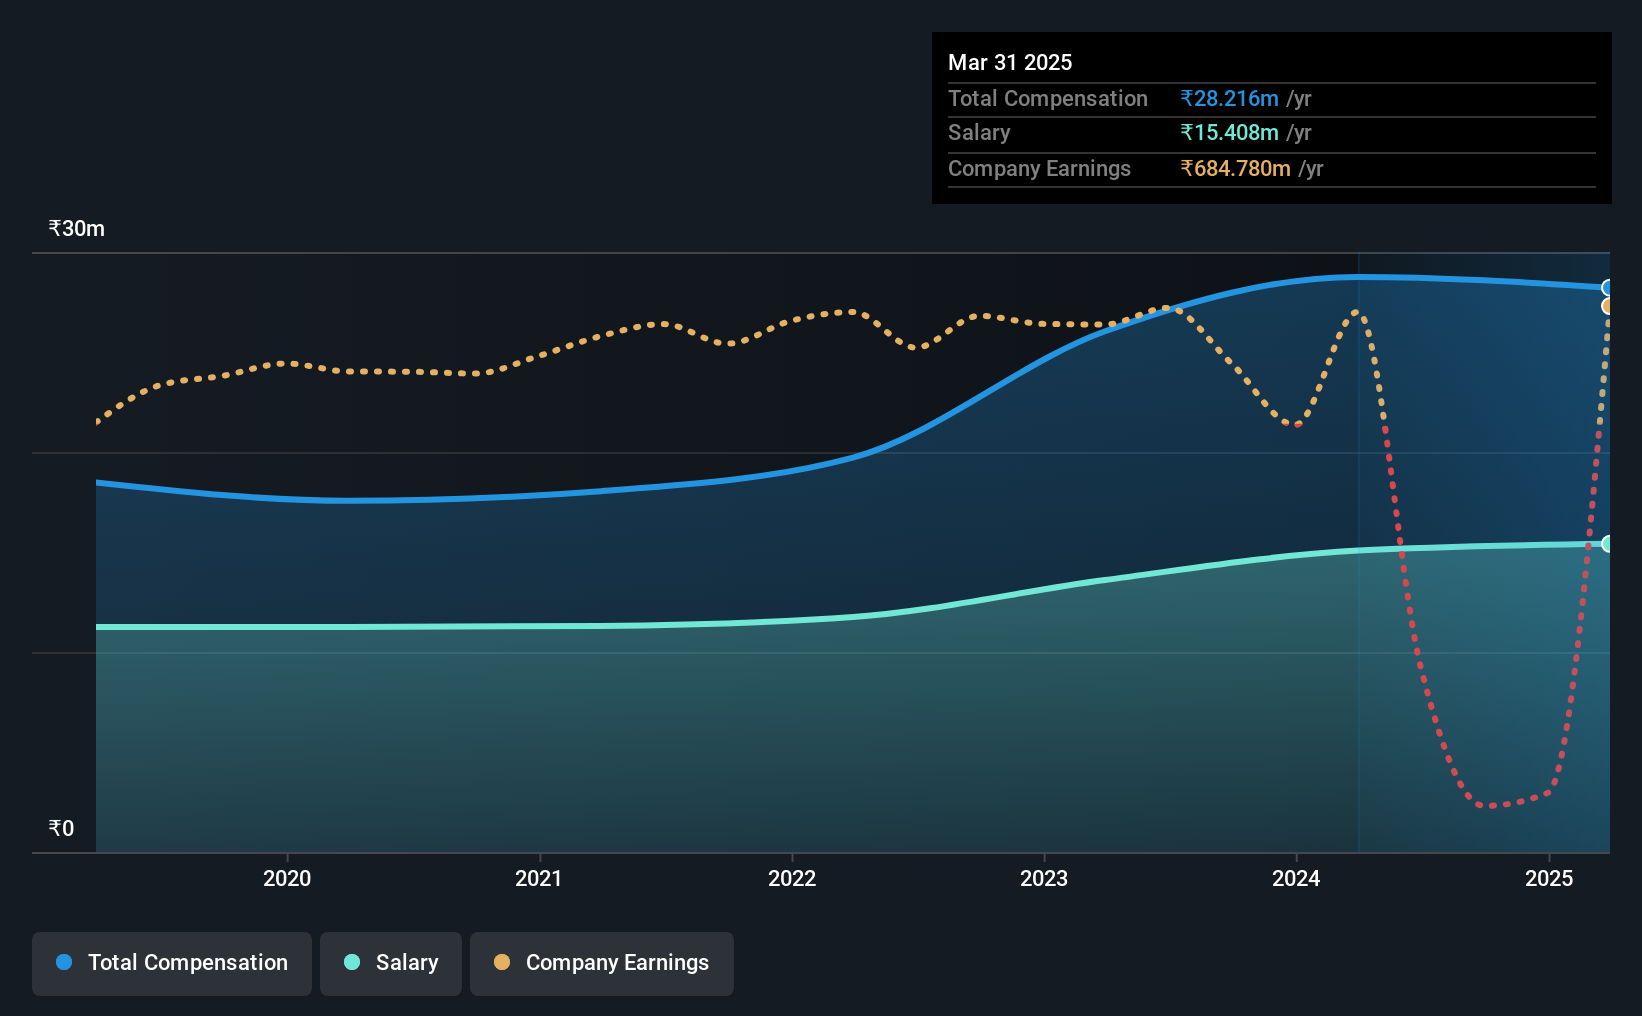Select the 2025 x-axis label
Viewport: 1642px width, 1016px height.
pos(1549,878)
